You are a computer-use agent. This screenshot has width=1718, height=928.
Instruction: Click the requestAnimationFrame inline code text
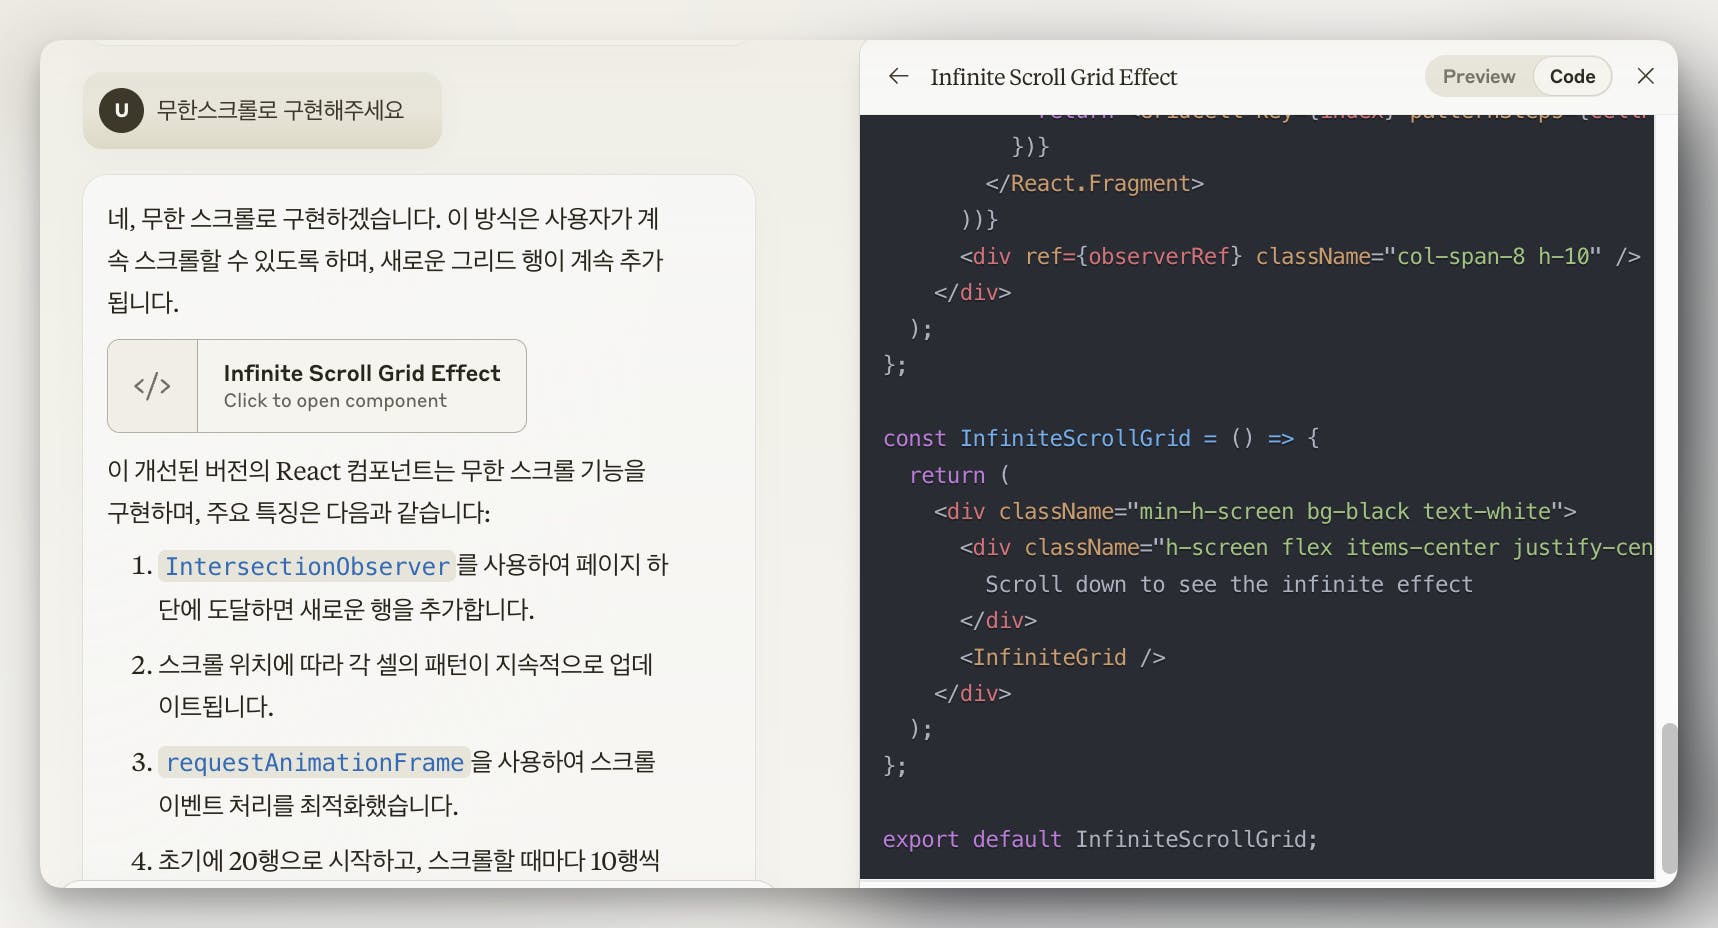click(x=314, y=762)
